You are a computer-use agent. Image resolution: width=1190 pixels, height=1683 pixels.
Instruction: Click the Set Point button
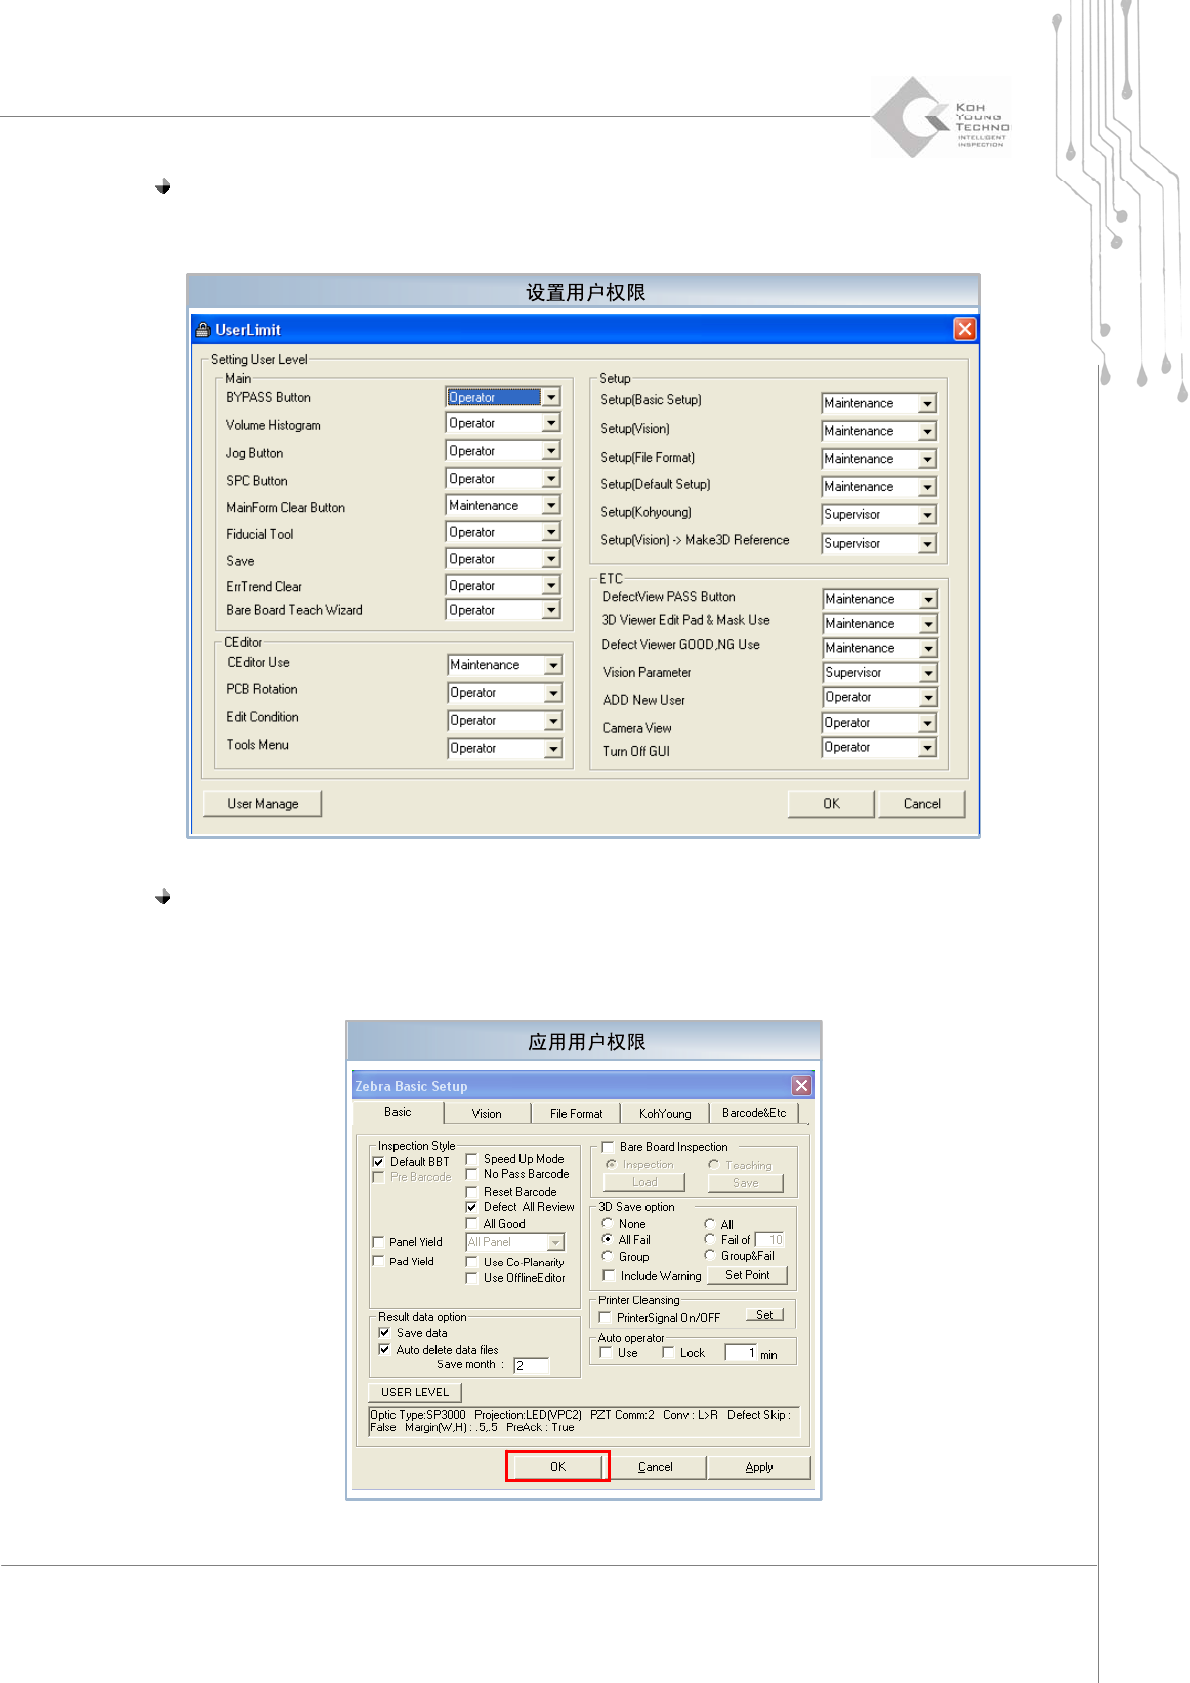pyautogui.click(x=747, y=1275)
